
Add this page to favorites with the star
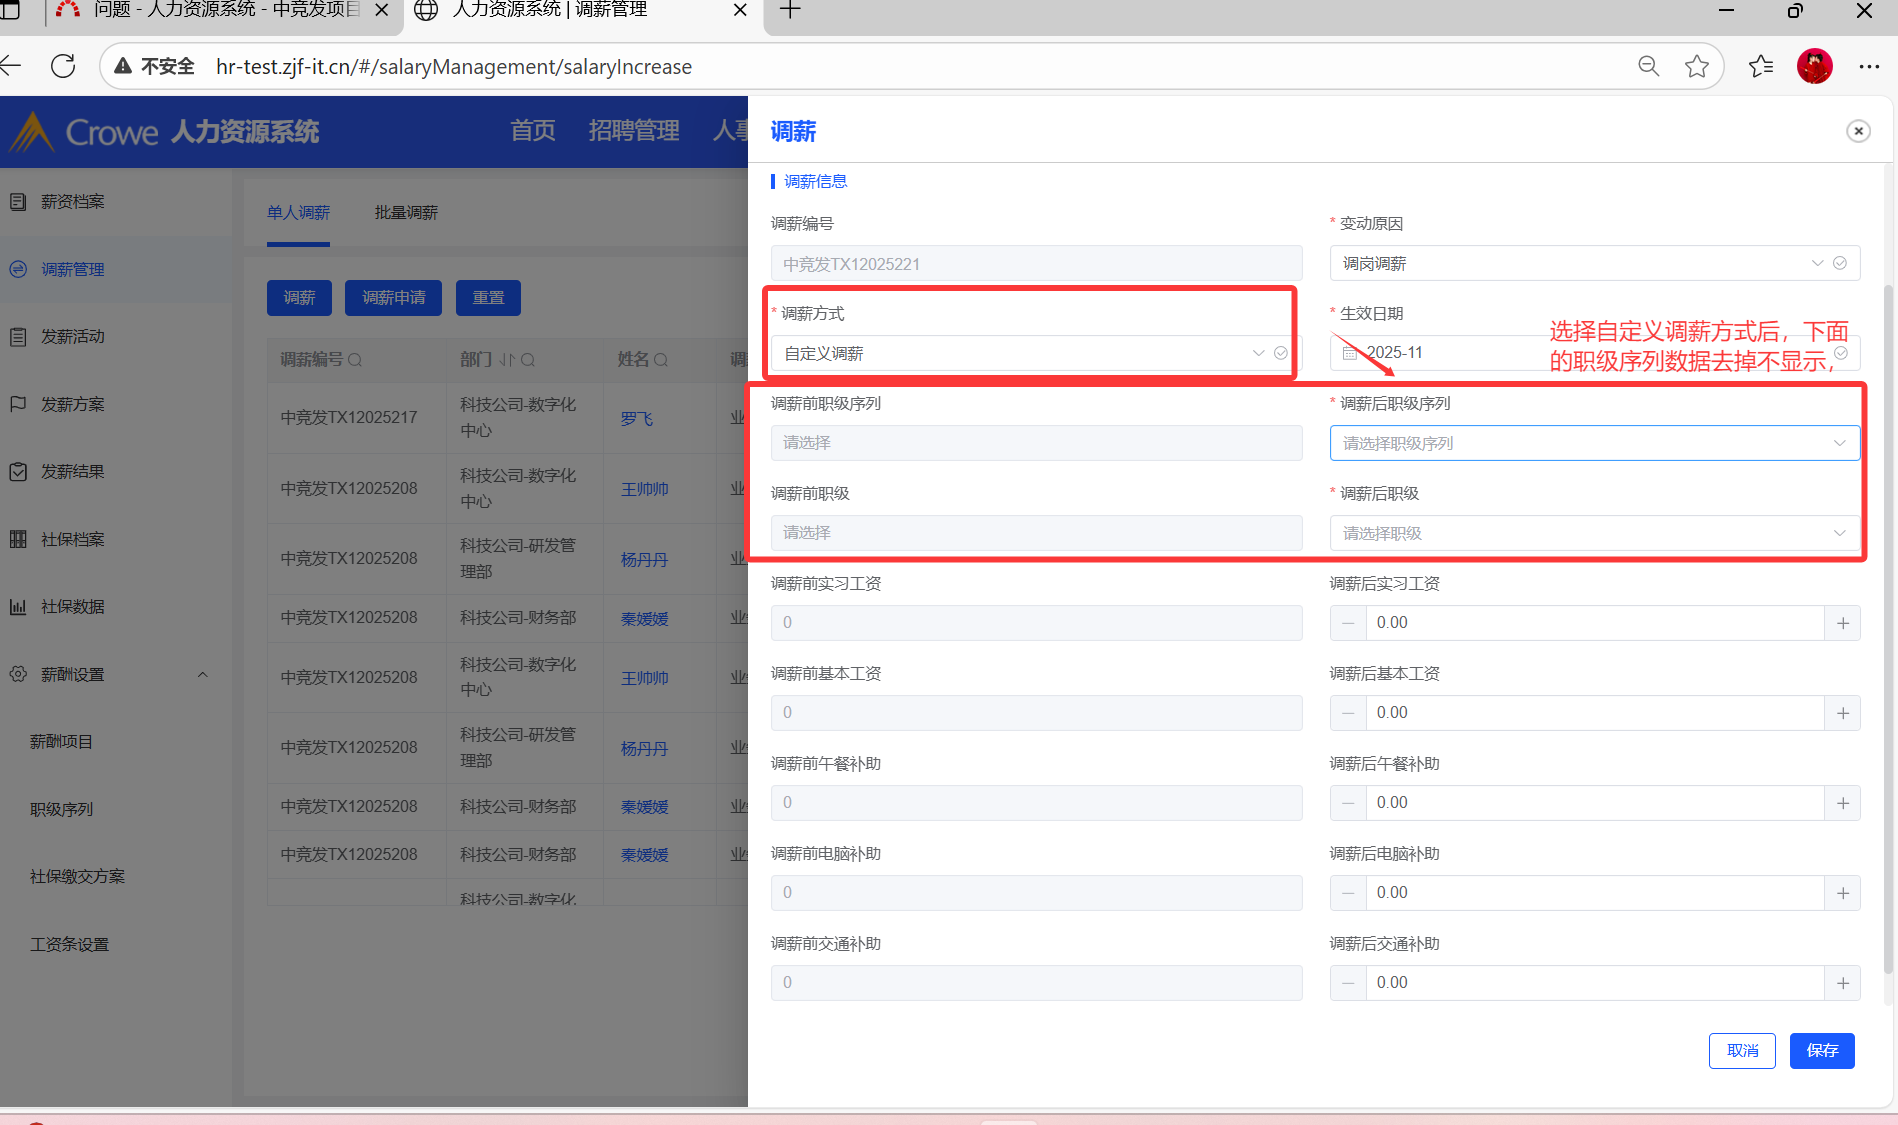[x=1697, y=66]
